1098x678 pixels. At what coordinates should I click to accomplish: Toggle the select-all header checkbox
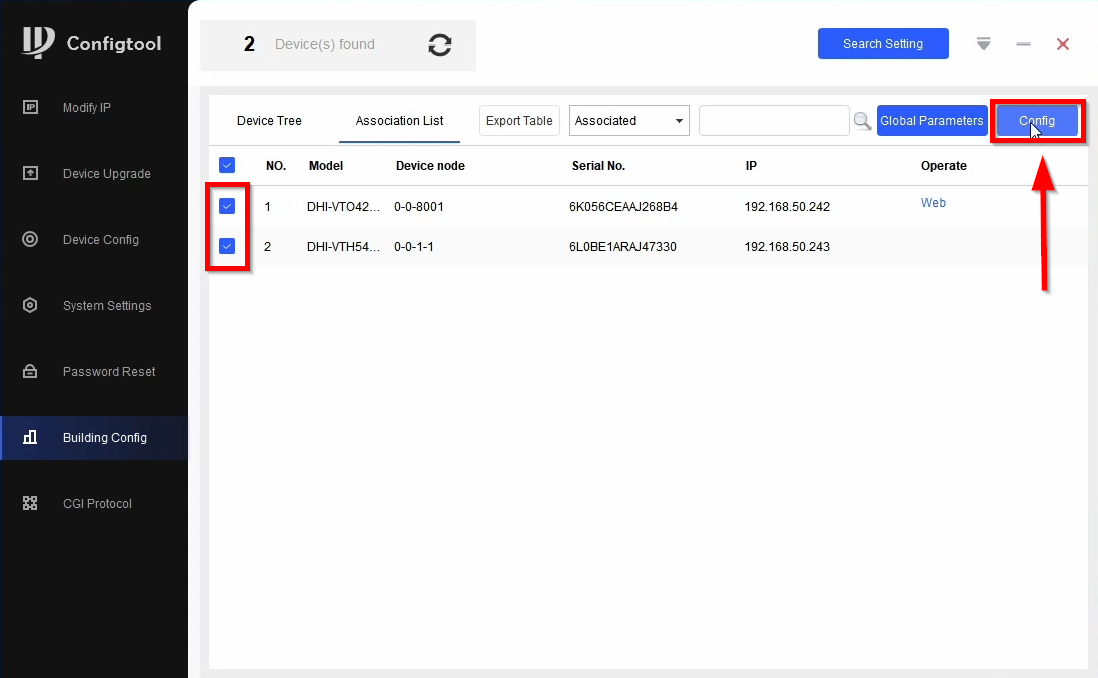tap(227, 165)
